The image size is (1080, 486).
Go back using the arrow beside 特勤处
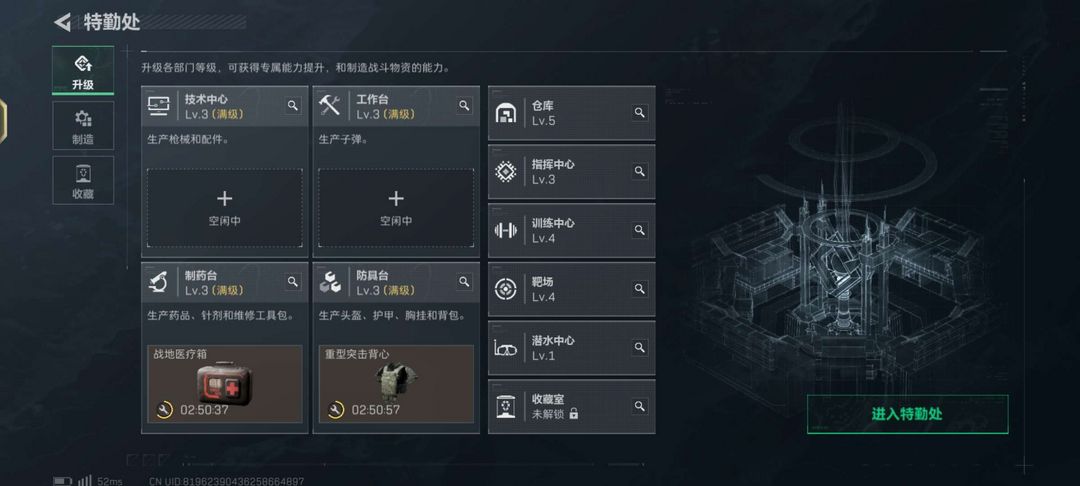[63, 23]
